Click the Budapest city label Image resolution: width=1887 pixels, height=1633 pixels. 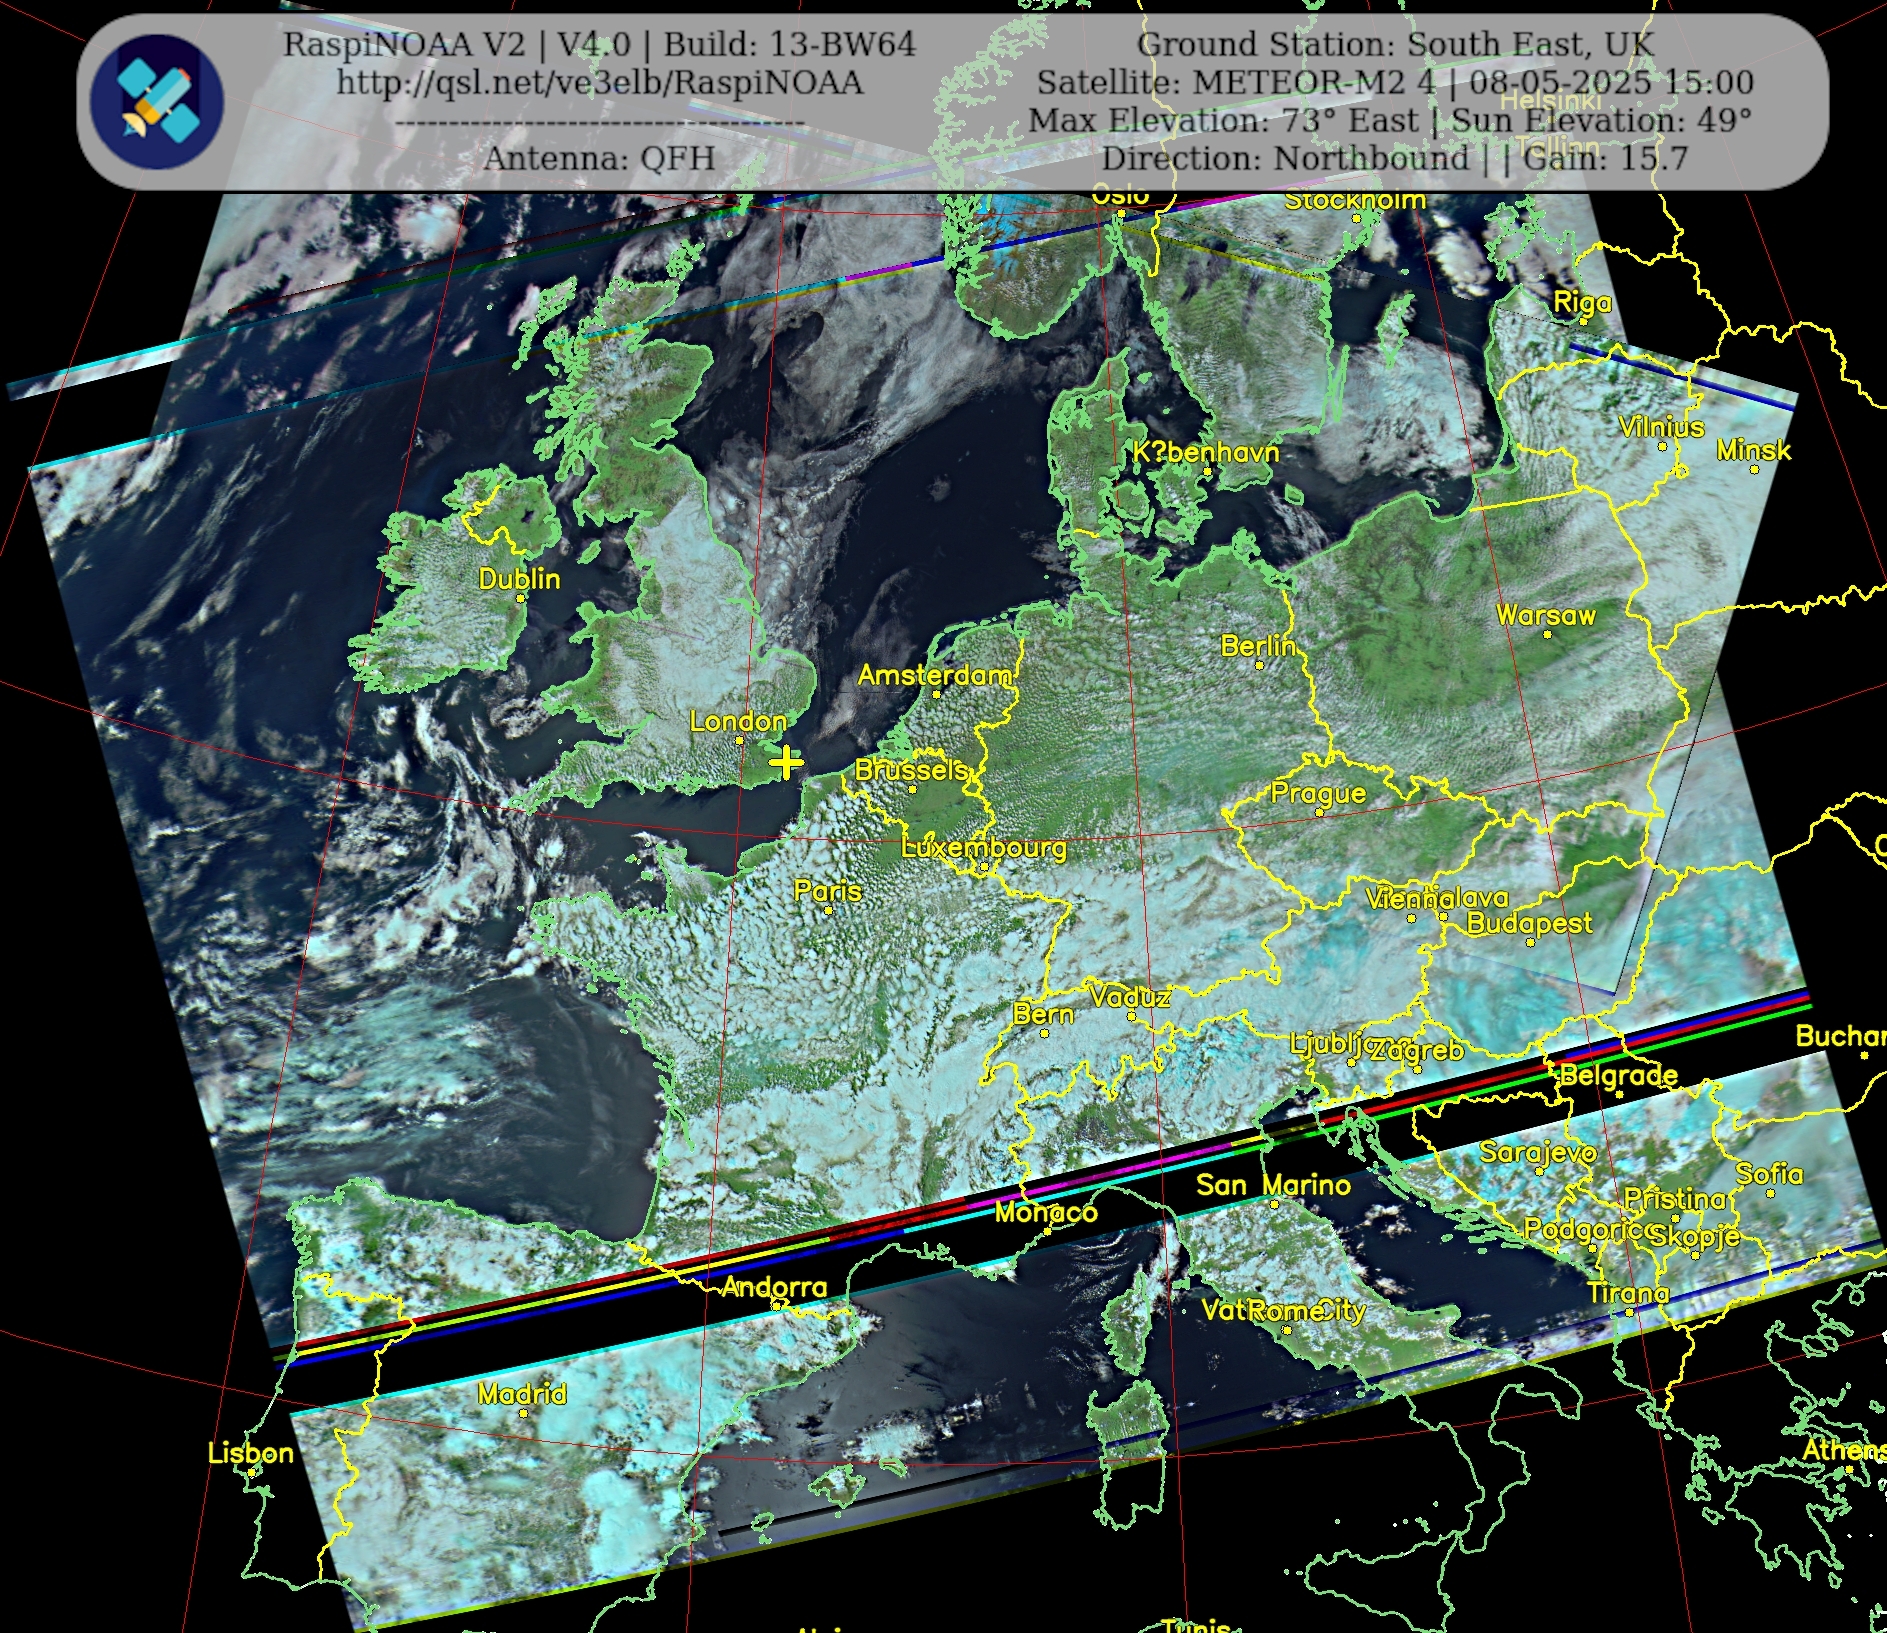click(x=1529, y=923)
